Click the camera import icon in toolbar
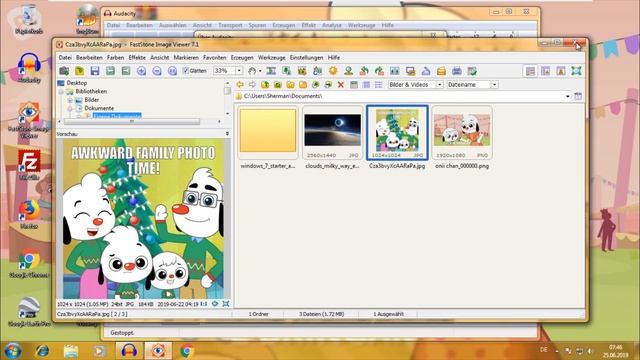 64,71
